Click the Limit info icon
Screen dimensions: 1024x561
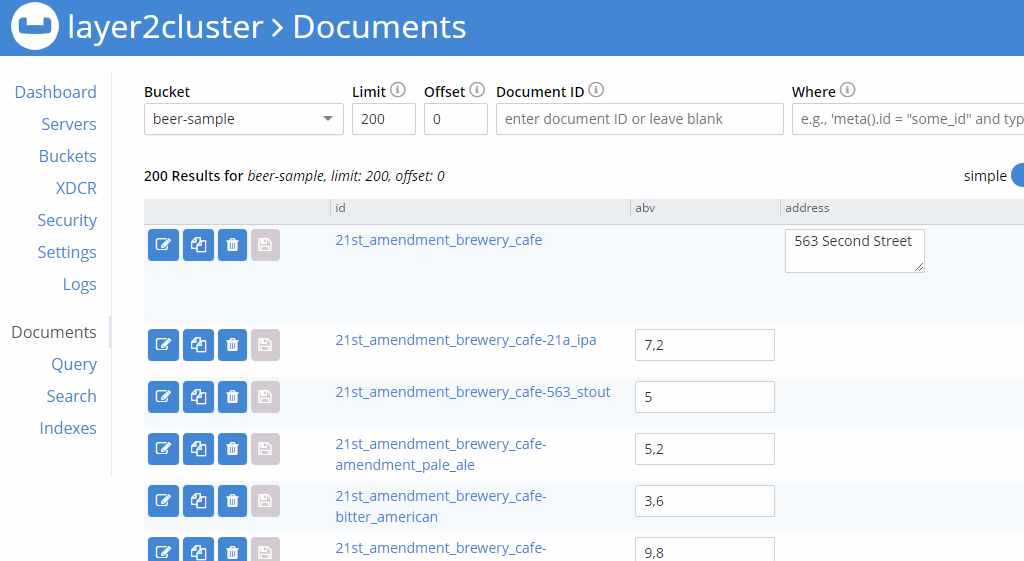click(398, 90)
